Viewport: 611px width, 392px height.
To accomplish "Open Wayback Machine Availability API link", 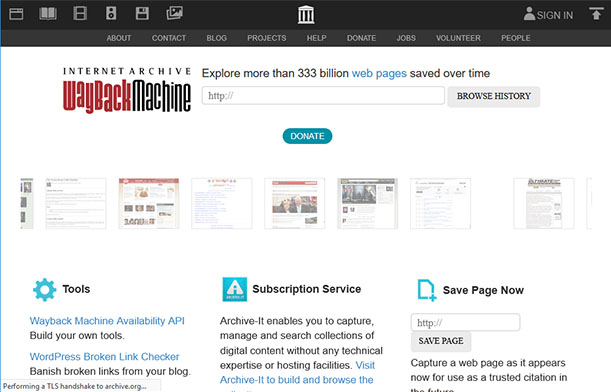I will coord(107,321).
